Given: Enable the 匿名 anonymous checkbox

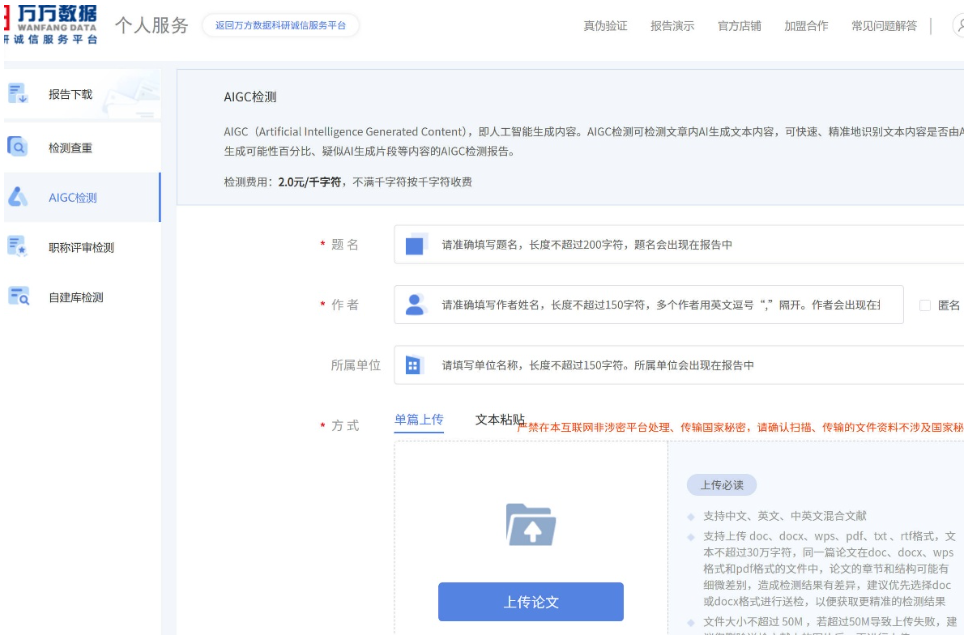Looking at the screenshot, I should click(924, 305).
